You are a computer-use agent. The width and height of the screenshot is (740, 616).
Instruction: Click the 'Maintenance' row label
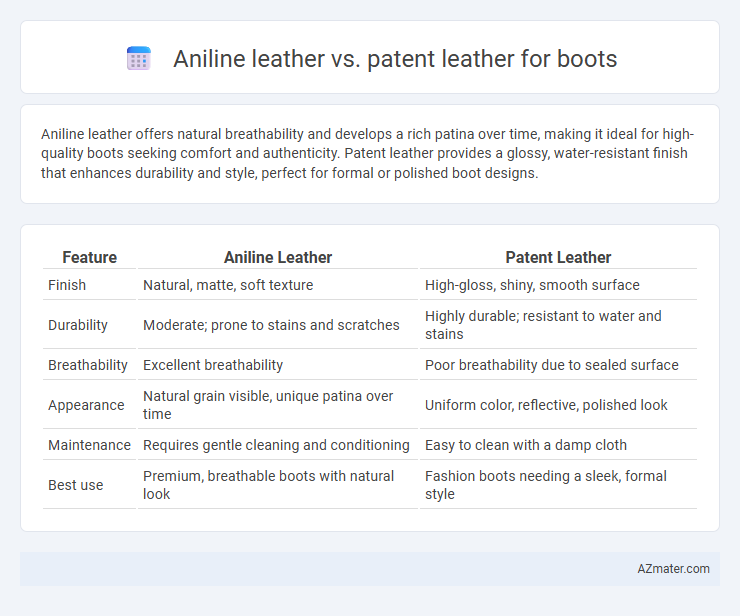90,445
